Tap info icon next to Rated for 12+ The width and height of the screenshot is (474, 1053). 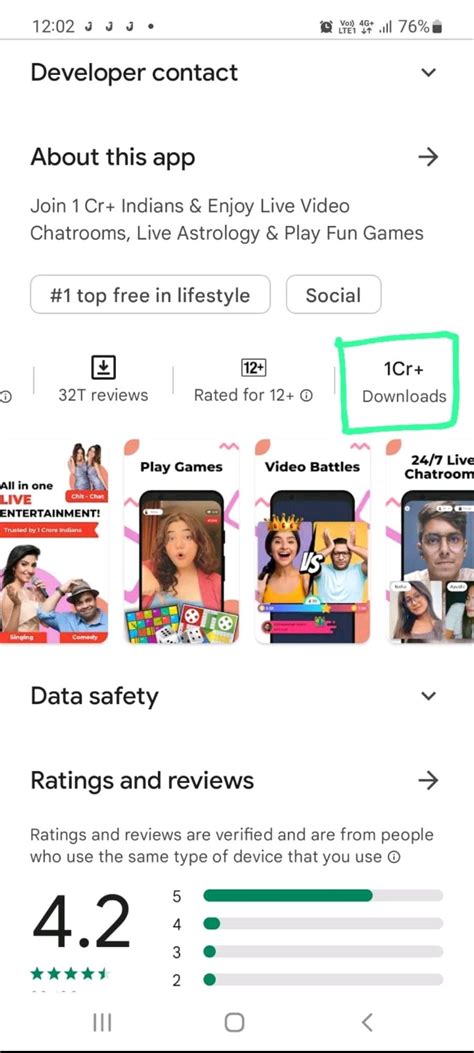pyautogui.click(x=307, y=396)
